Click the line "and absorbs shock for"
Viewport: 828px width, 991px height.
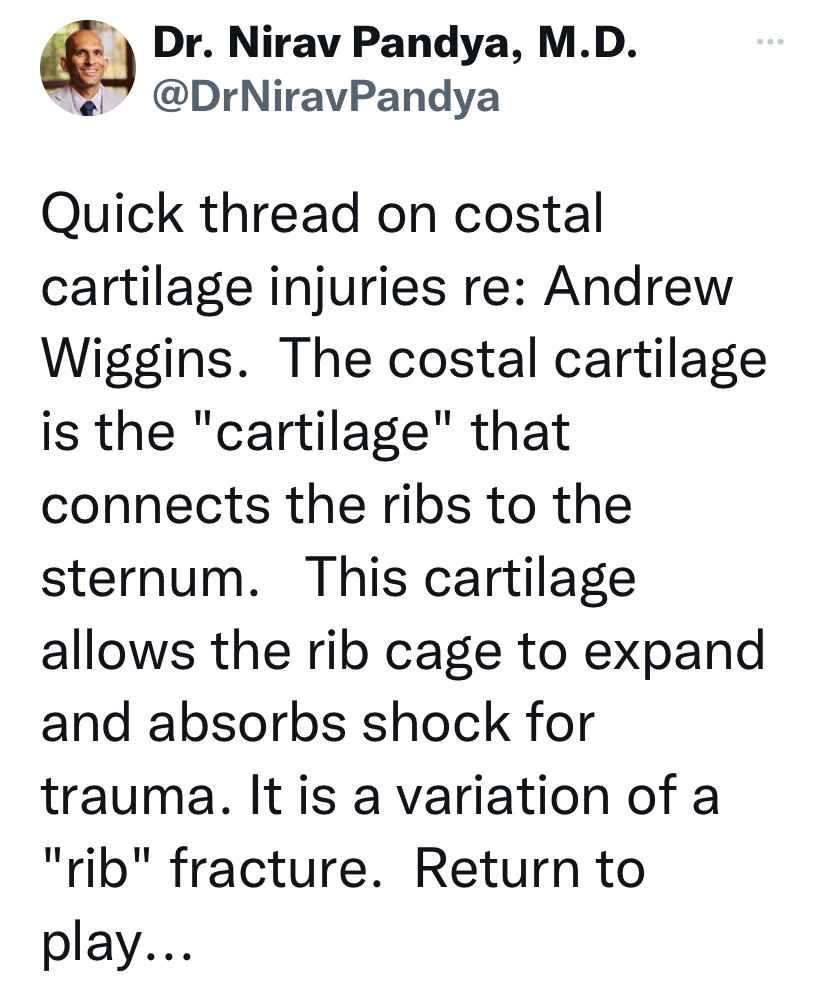click(x=318, y=724)
